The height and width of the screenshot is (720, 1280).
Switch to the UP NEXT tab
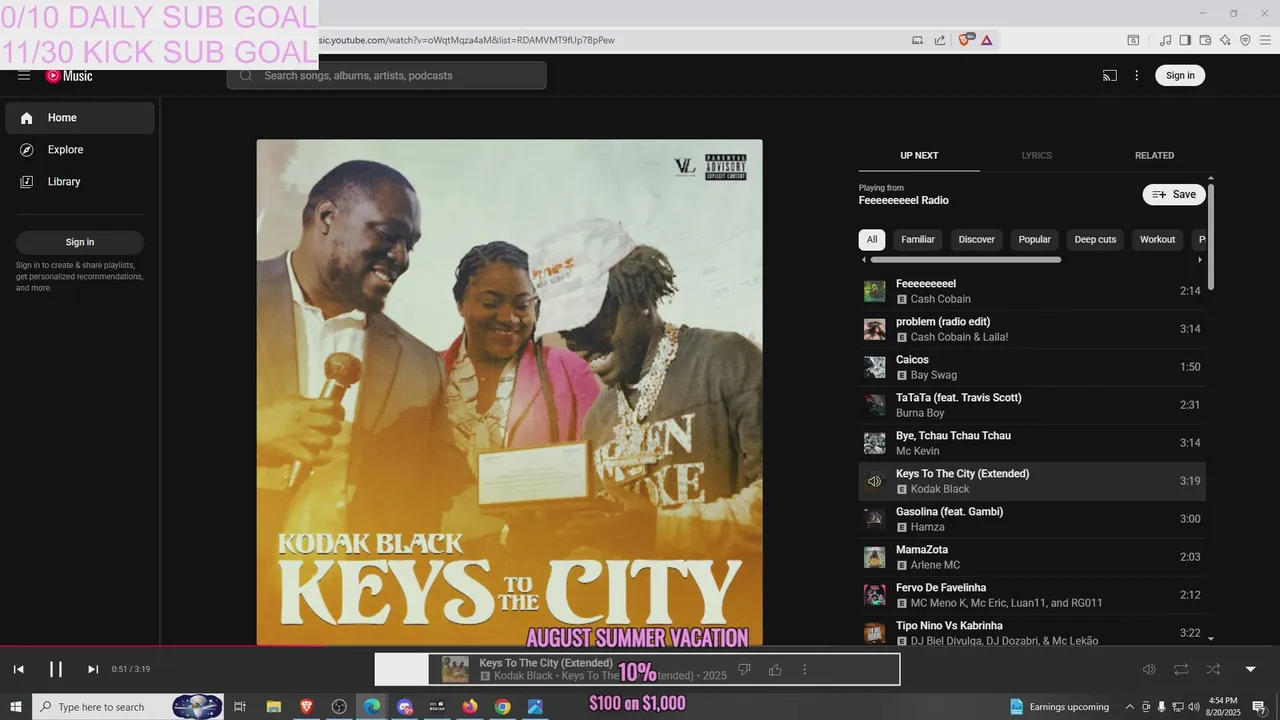(919, 156)
